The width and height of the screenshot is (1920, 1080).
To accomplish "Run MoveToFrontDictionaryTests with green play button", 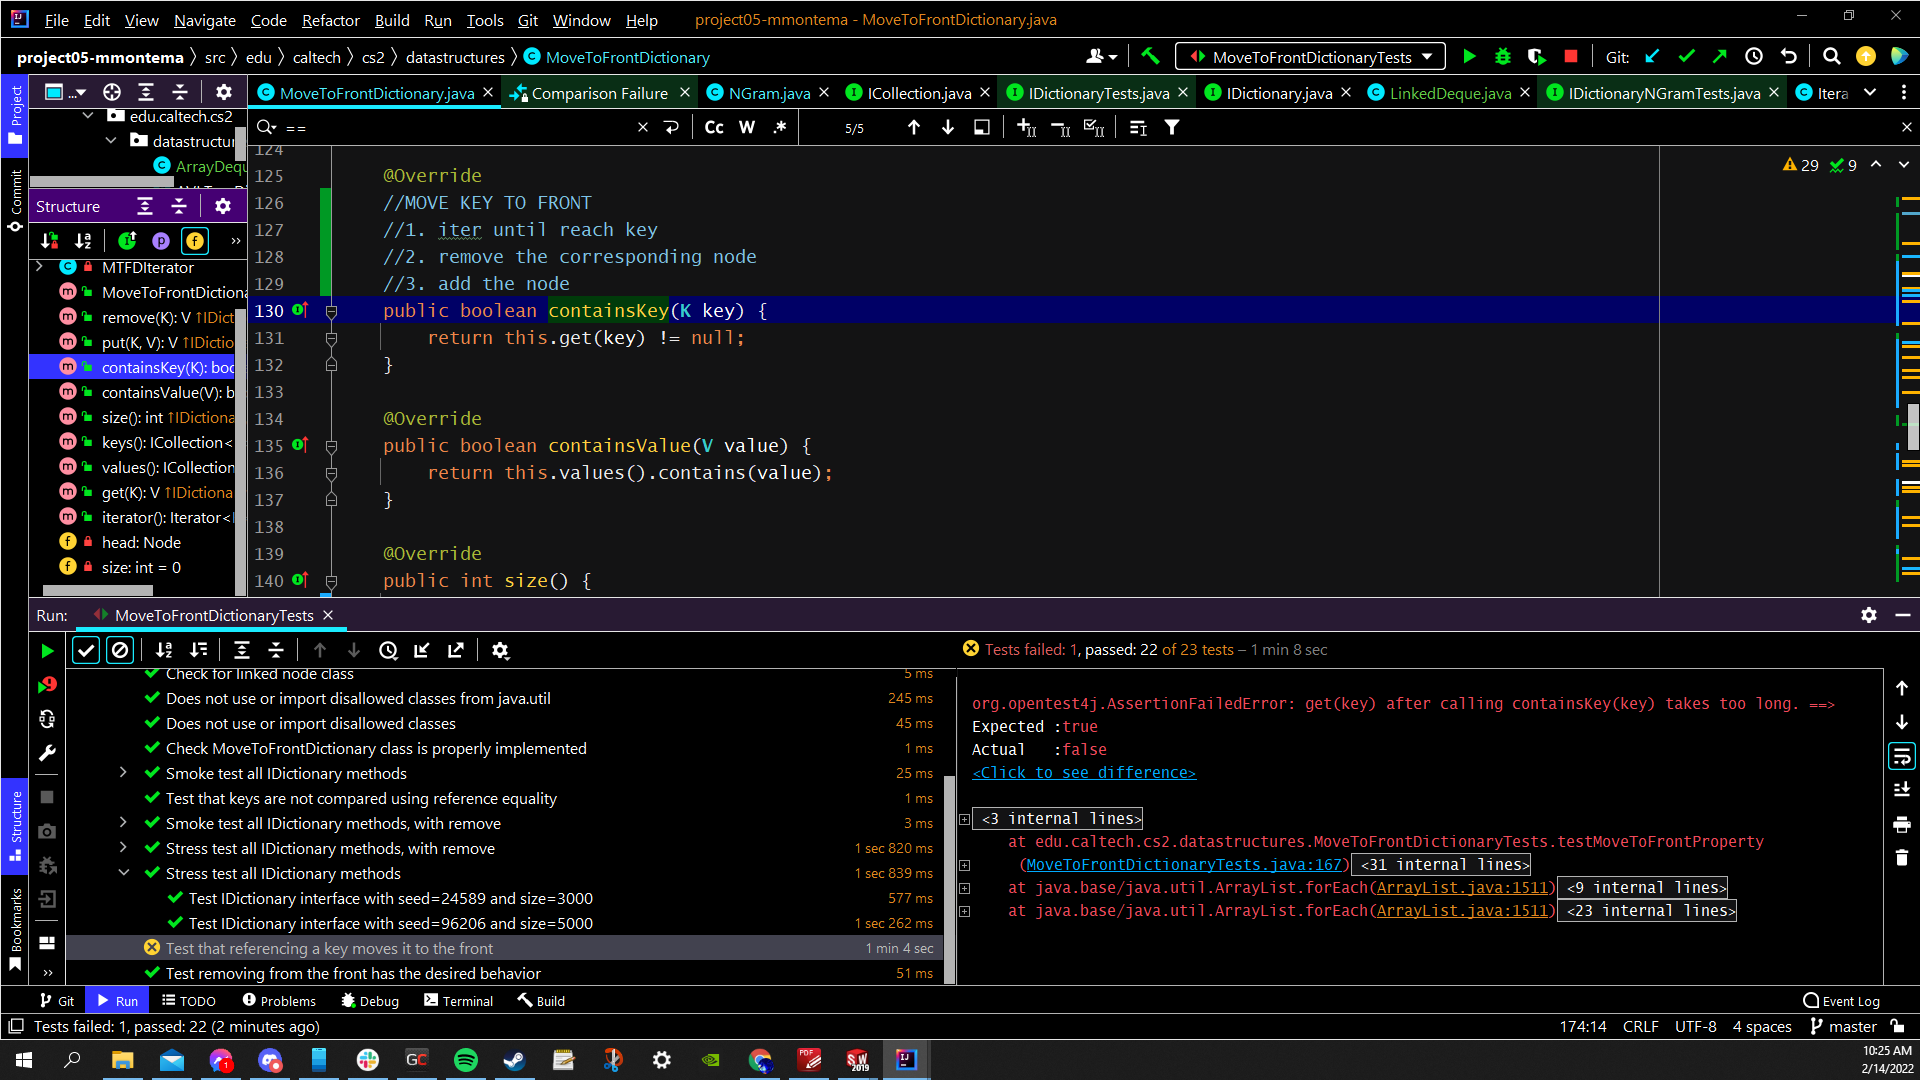I will (1469, 57).
